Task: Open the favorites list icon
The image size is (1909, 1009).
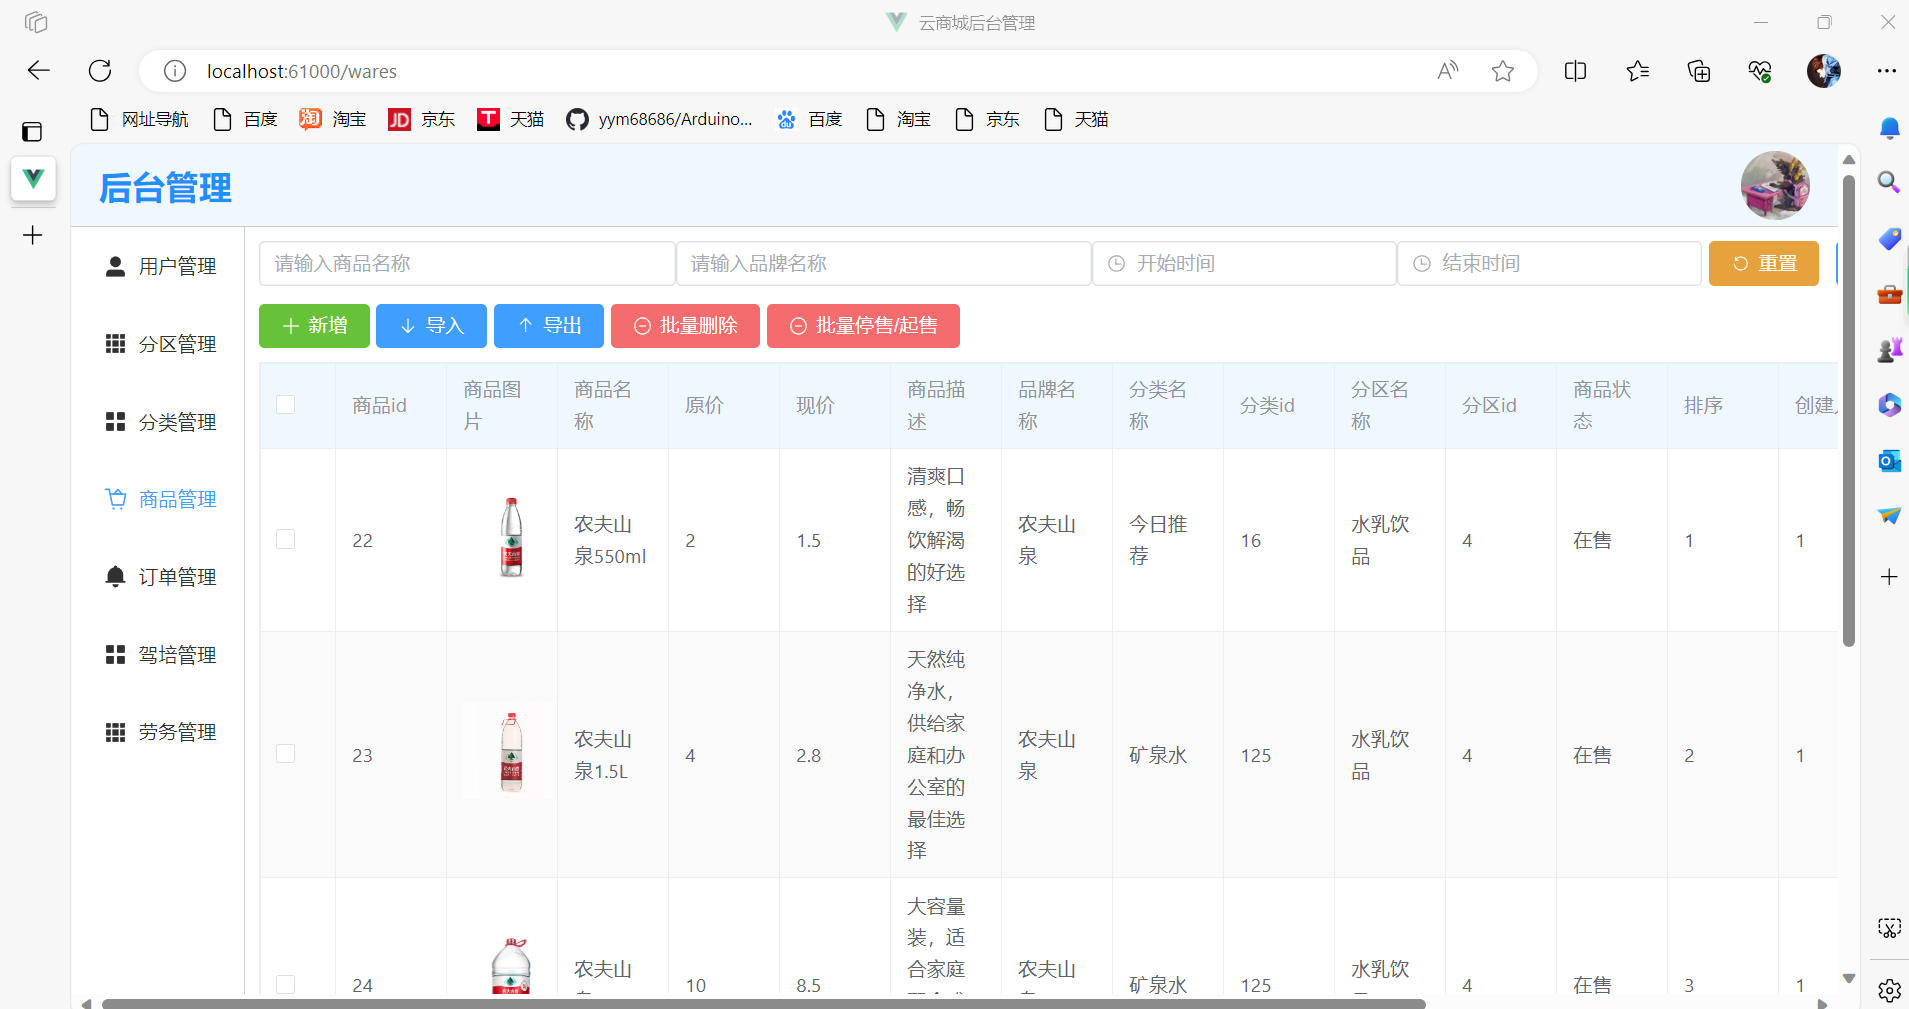Action: pos(1637,70)
